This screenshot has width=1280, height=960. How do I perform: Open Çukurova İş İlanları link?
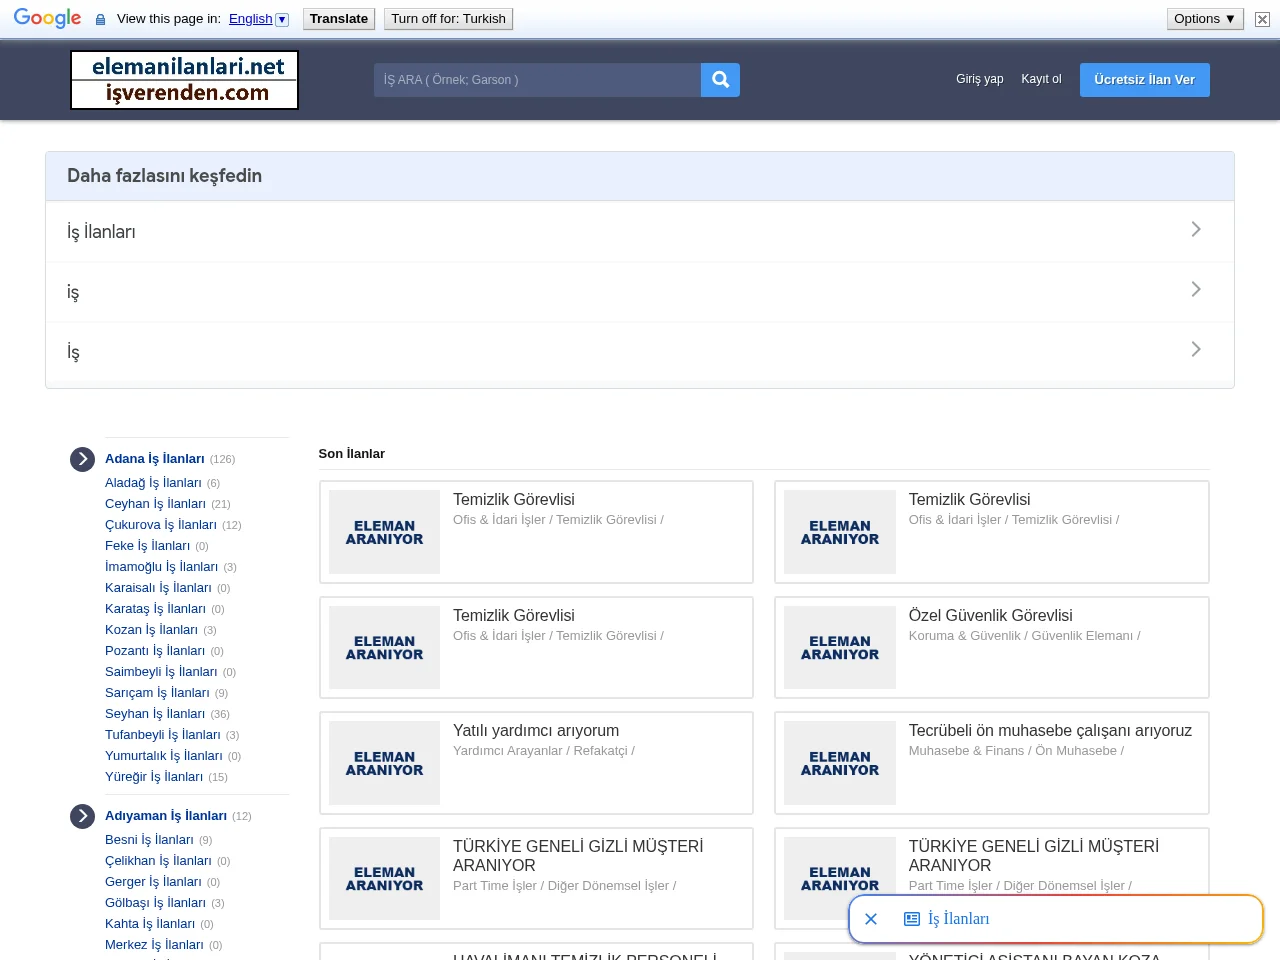161,525
